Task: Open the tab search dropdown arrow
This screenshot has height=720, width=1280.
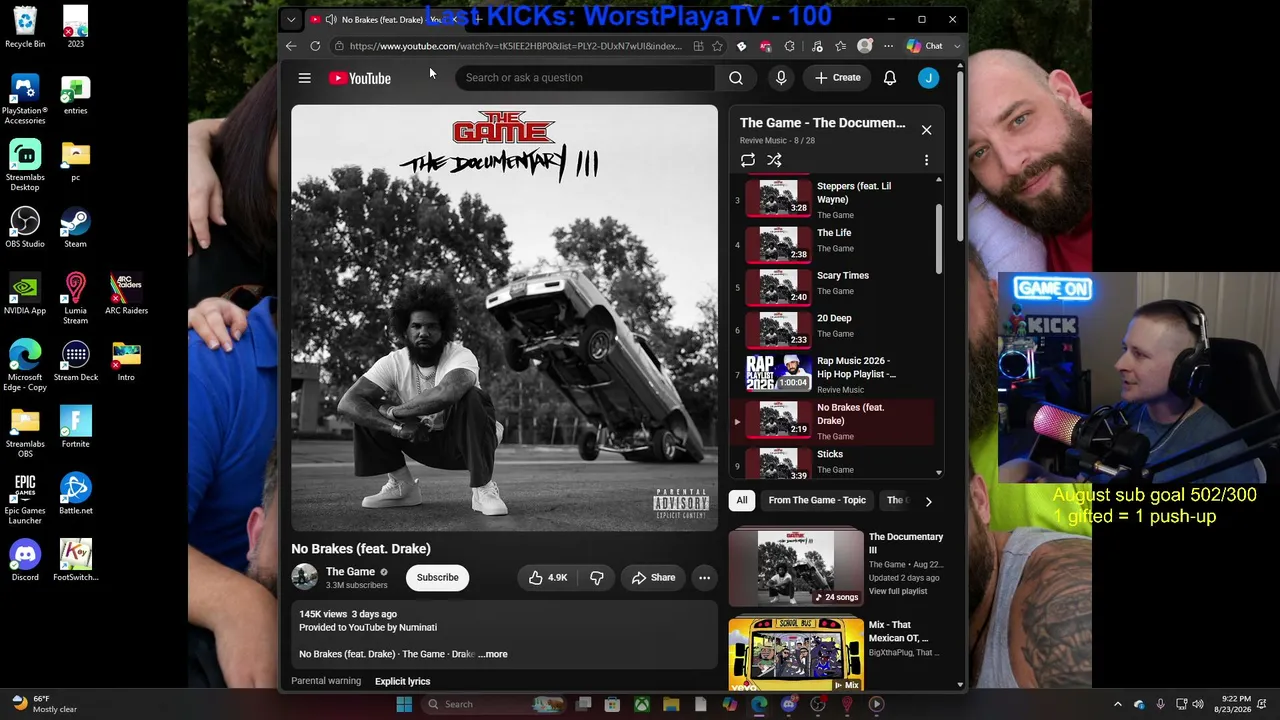Action: [x=291, y=19]
